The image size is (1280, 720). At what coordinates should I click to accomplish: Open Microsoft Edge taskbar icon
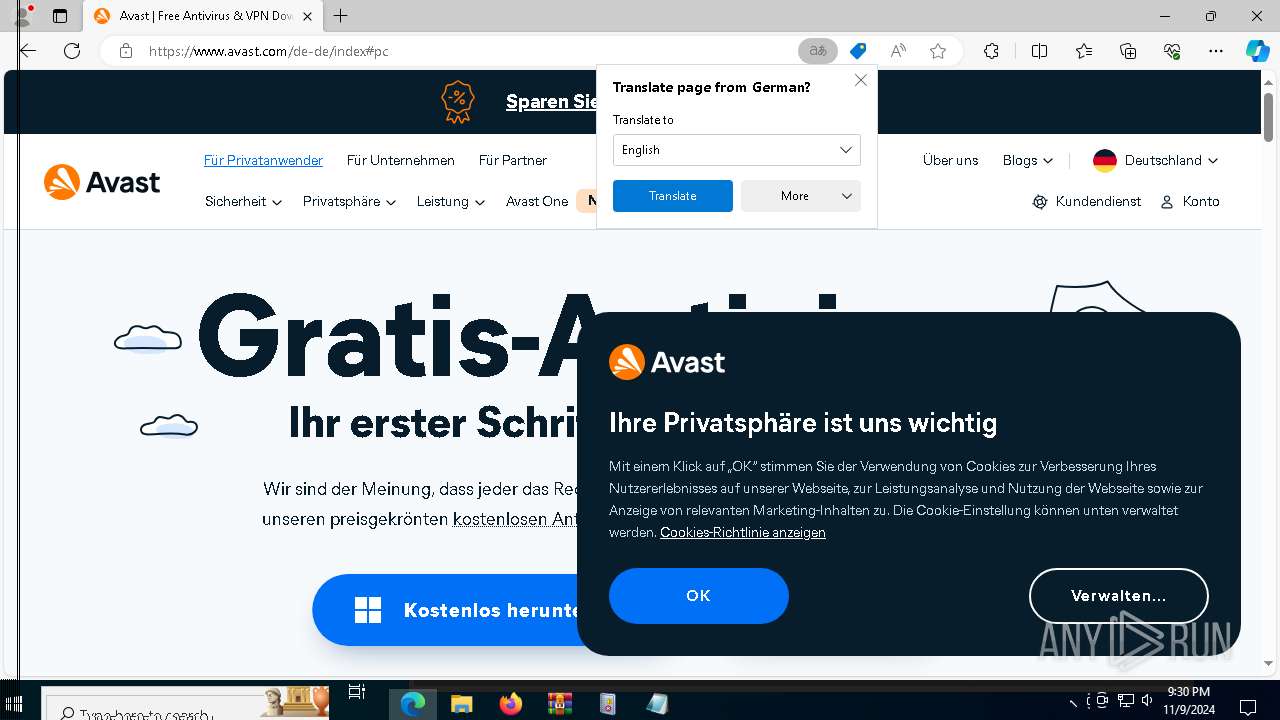413,704
